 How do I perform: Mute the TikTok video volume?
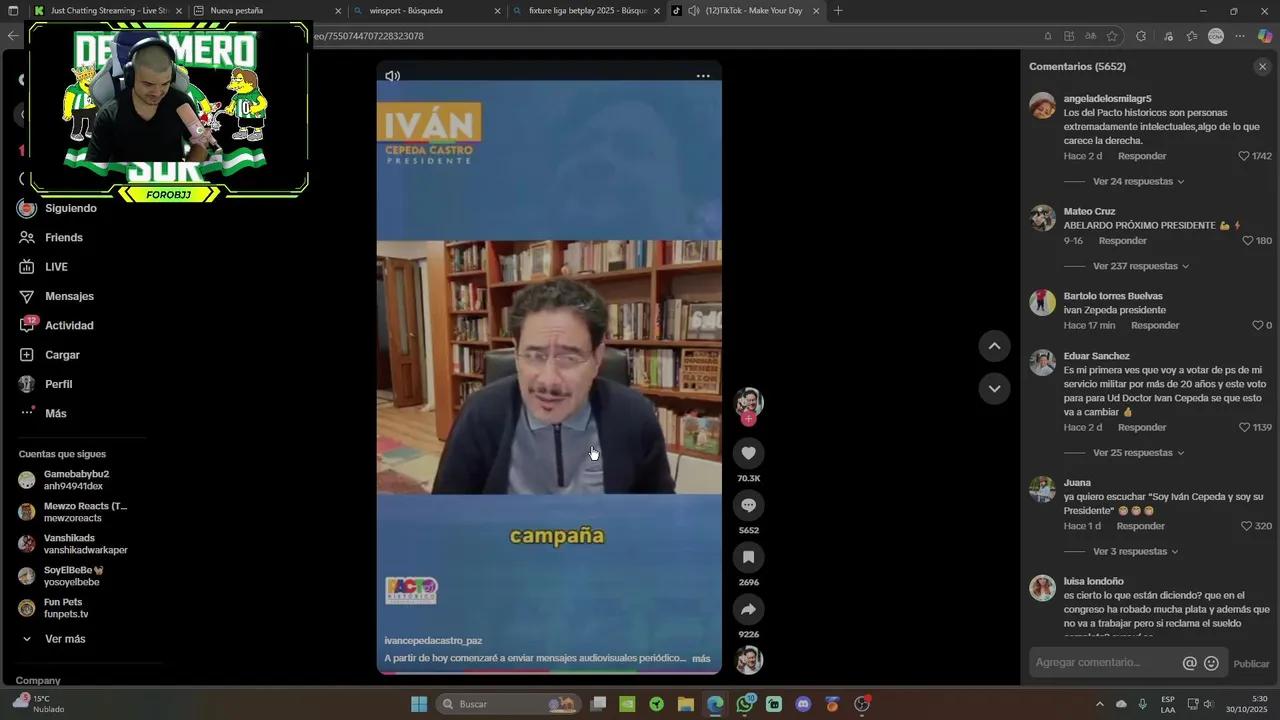(392, 76)
